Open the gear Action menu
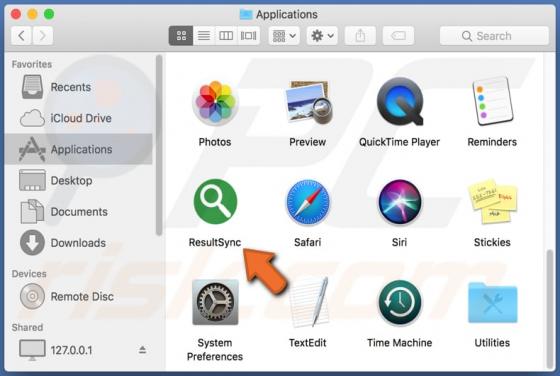 point(322,36)
